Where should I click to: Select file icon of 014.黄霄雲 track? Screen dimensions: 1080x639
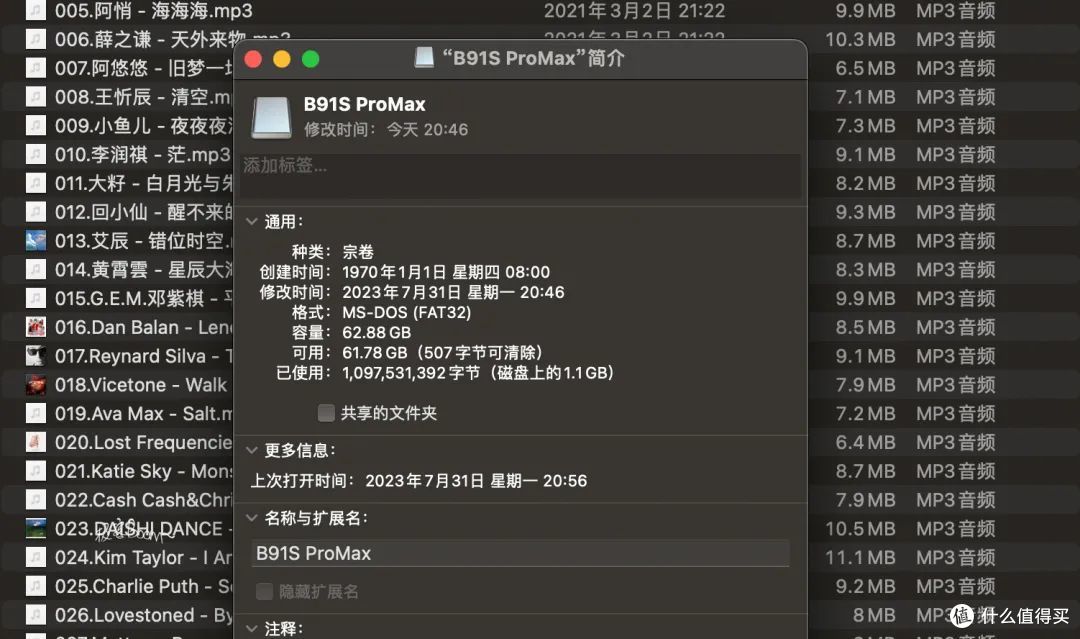pos(36,269)
